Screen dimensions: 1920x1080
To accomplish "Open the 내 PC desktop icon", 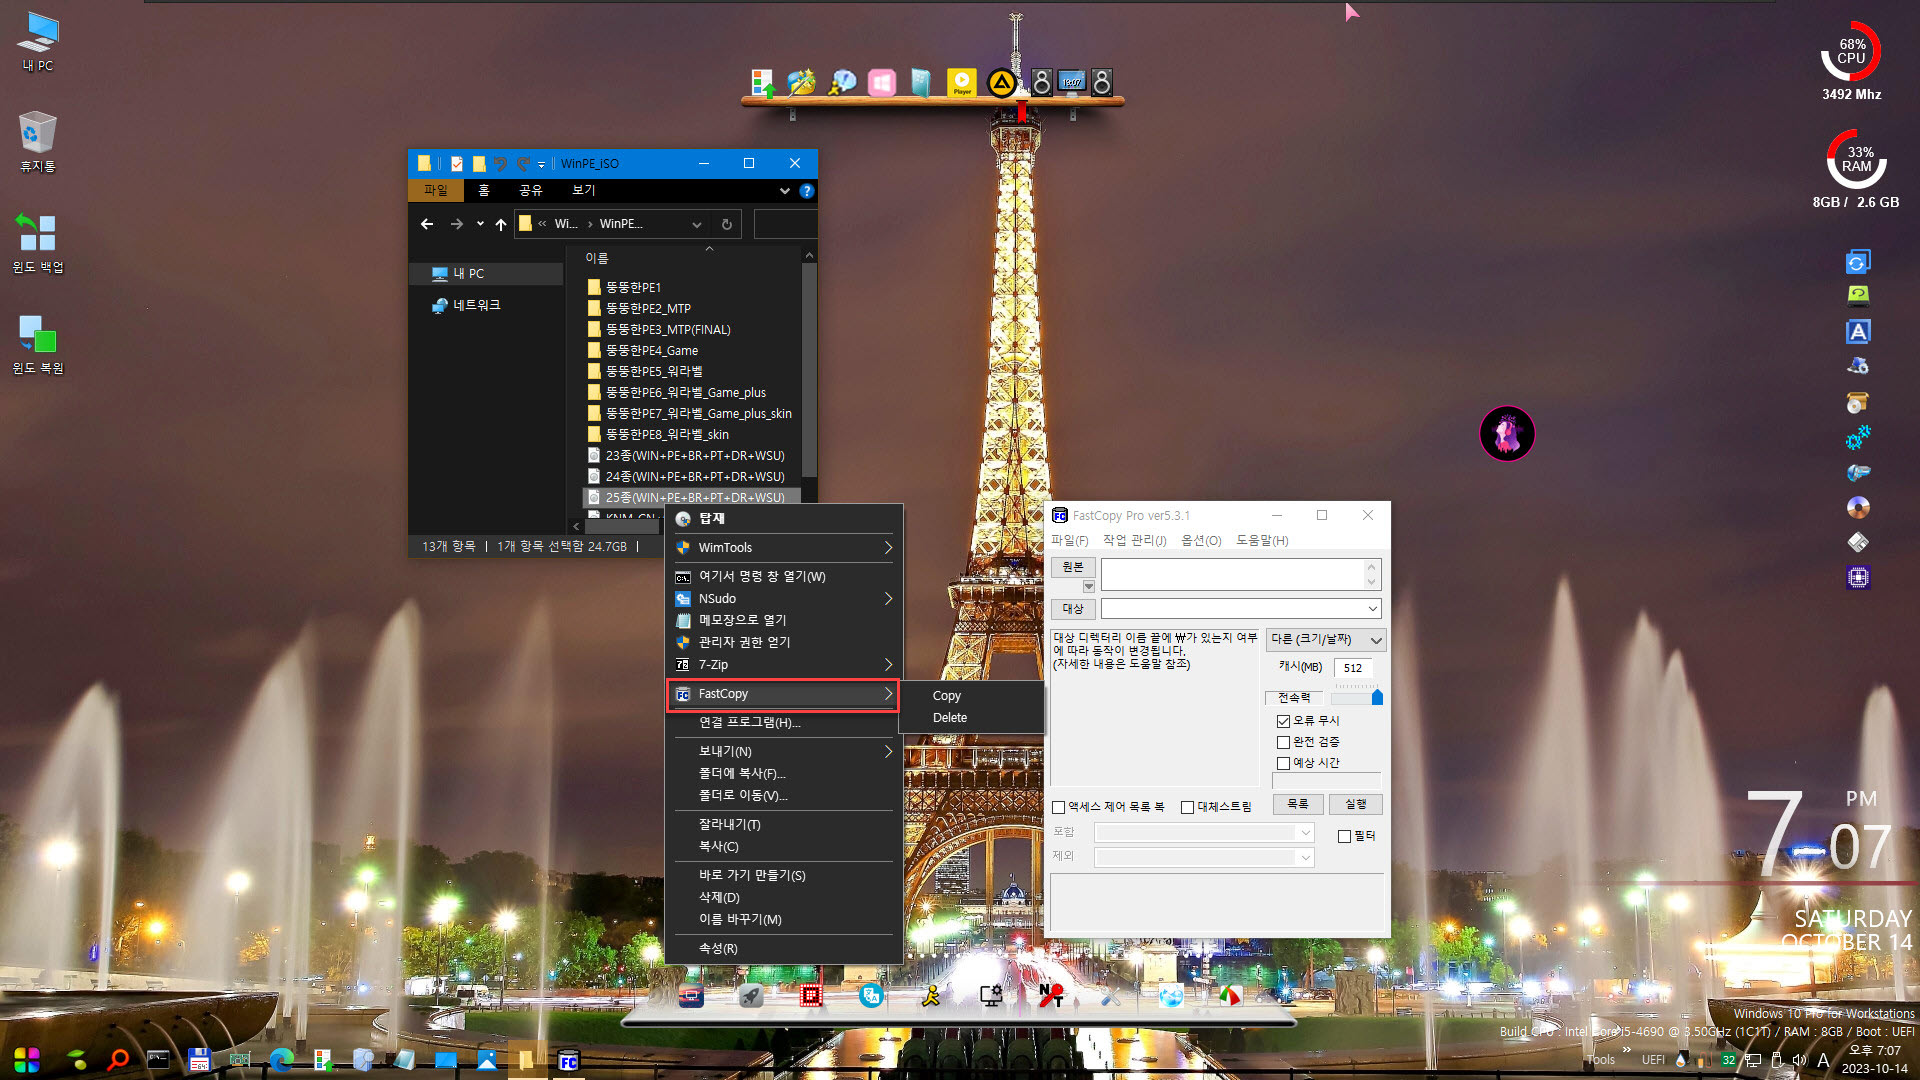I will [x=38, y=42].
